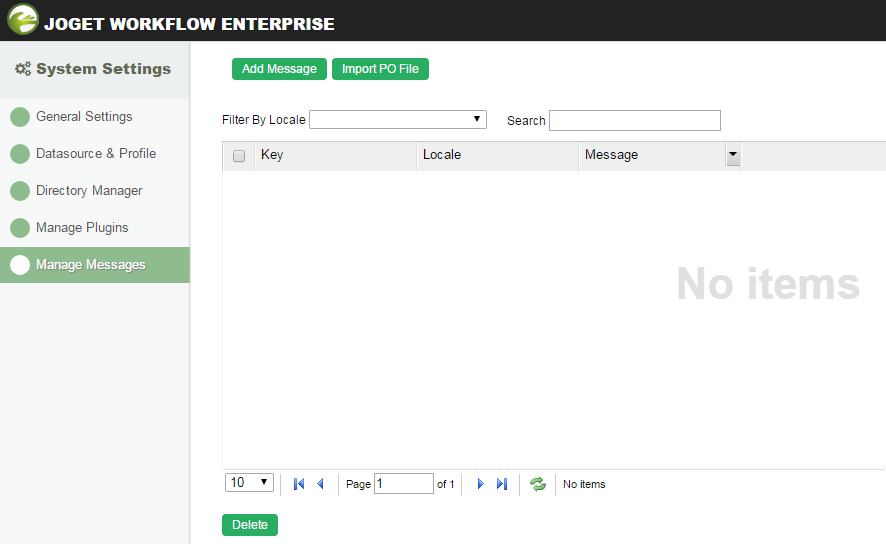Click the 'Filter By Locale' label
This screenshot has height=544, width=886.
263,120
